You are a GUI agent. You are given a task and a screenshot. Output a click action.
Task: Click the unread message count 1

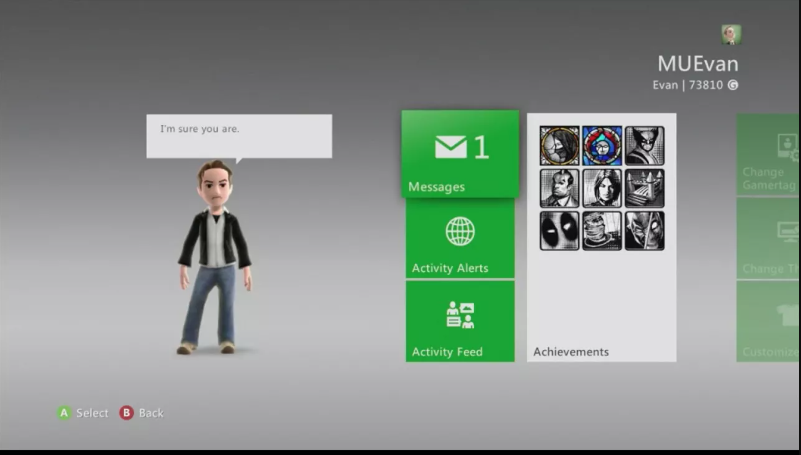click(x=481, y=148)
